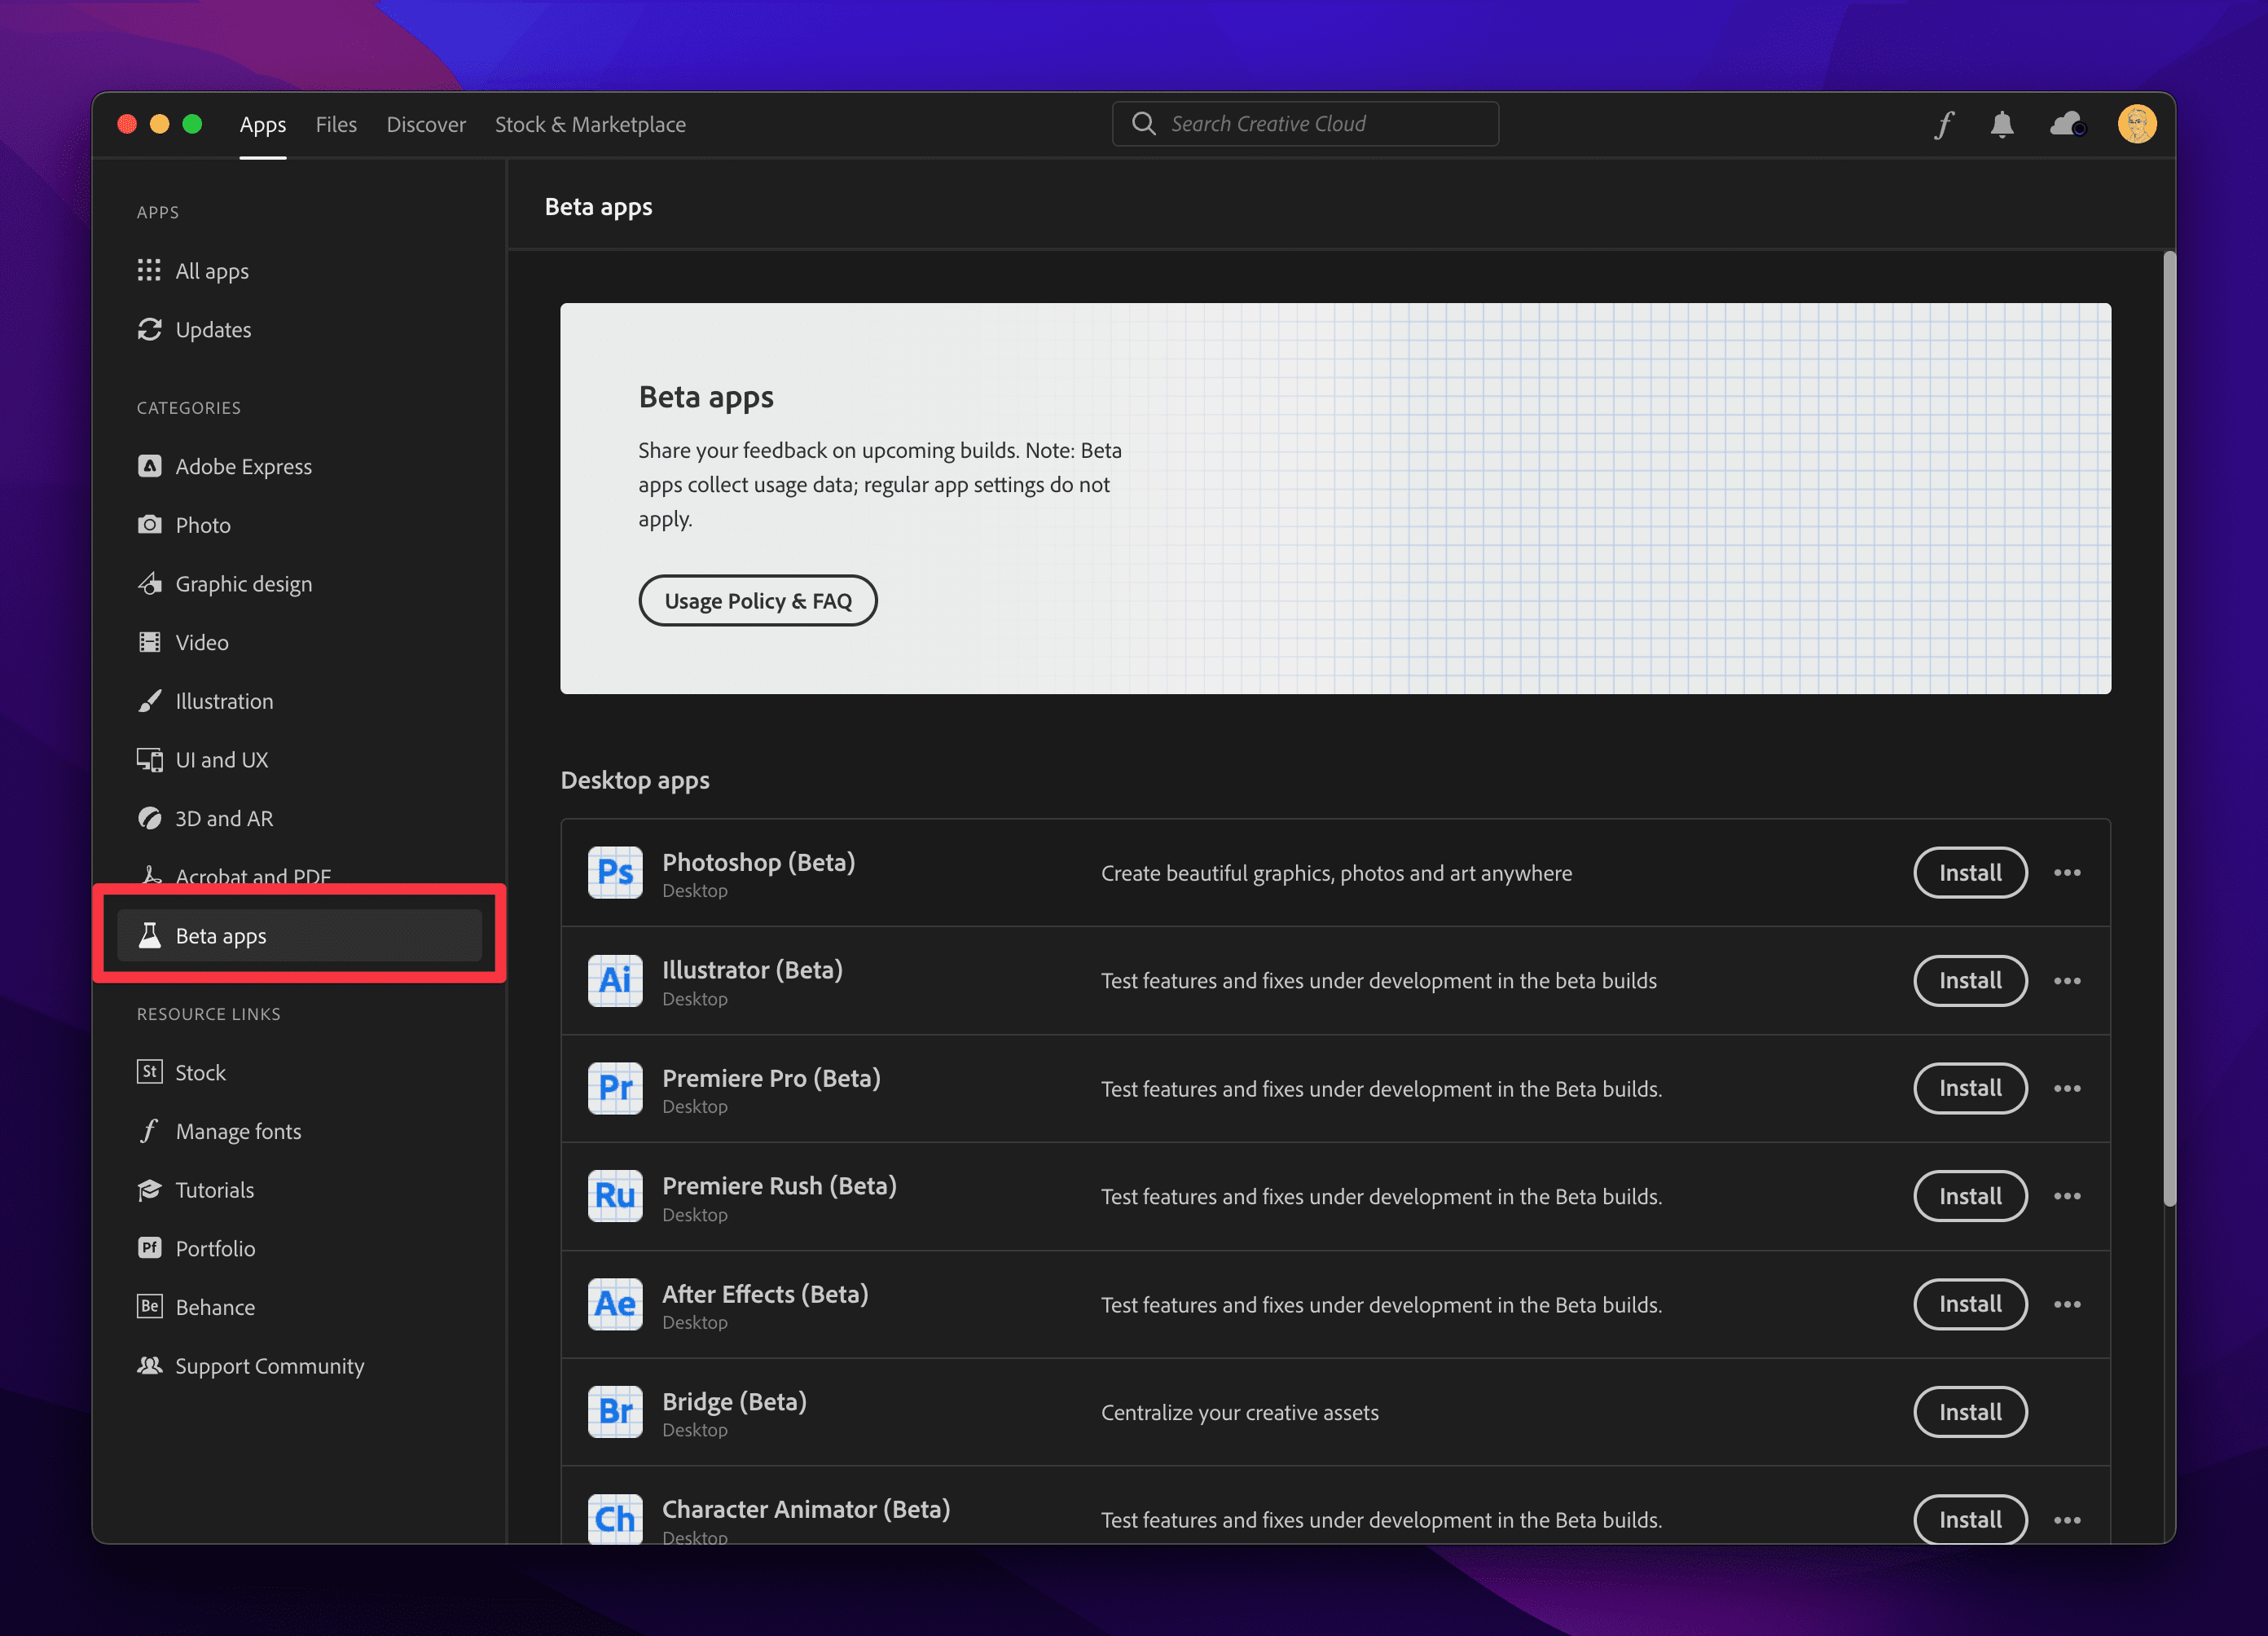Switch to the Files tab
This screenshot has height=1636, width=2268.
[336, 125]
